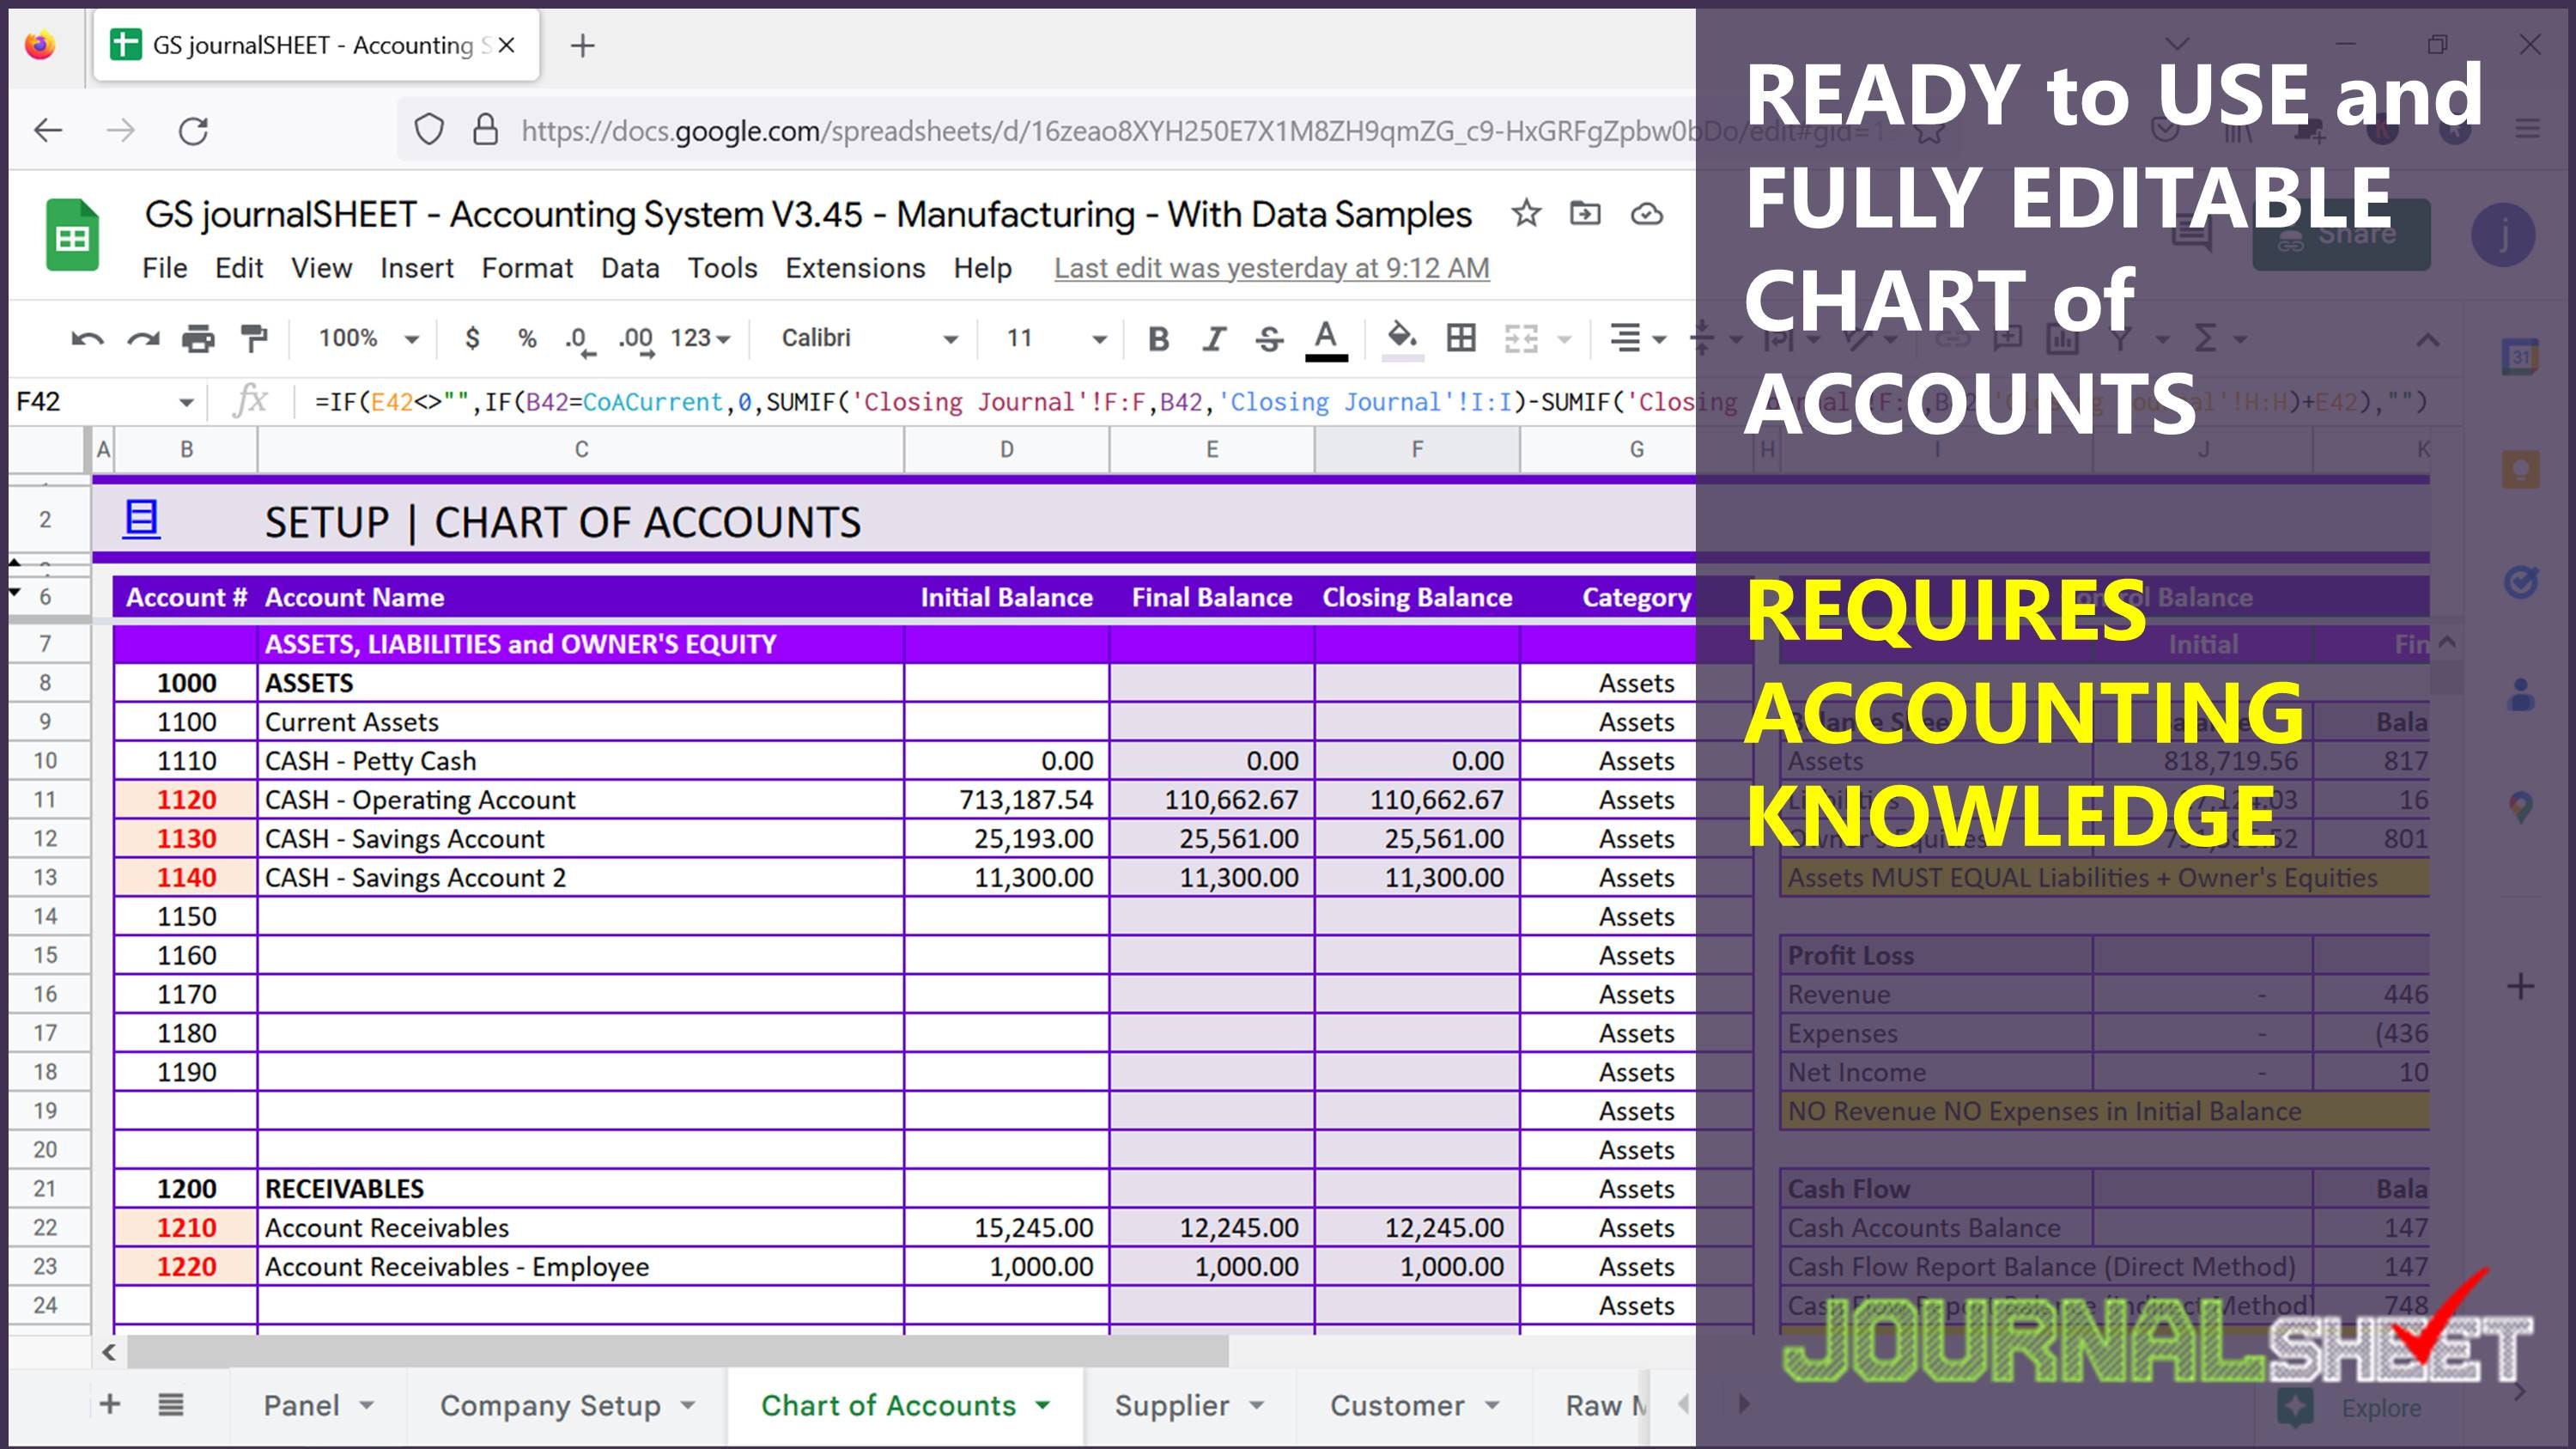Select the Initial Balance 713,187.54 cell
This screenshot has width=2576, height=1449.
point(1007,800)
